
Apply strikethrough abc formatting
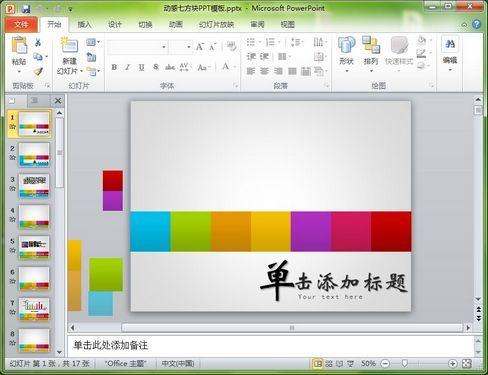pyautogui.click(x=170, y=67)
